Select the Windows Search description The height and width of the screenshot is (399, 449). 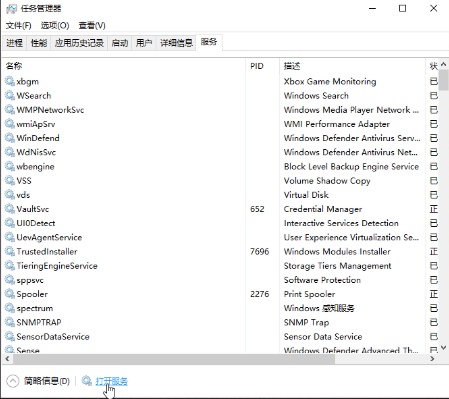tap(316, 96)
